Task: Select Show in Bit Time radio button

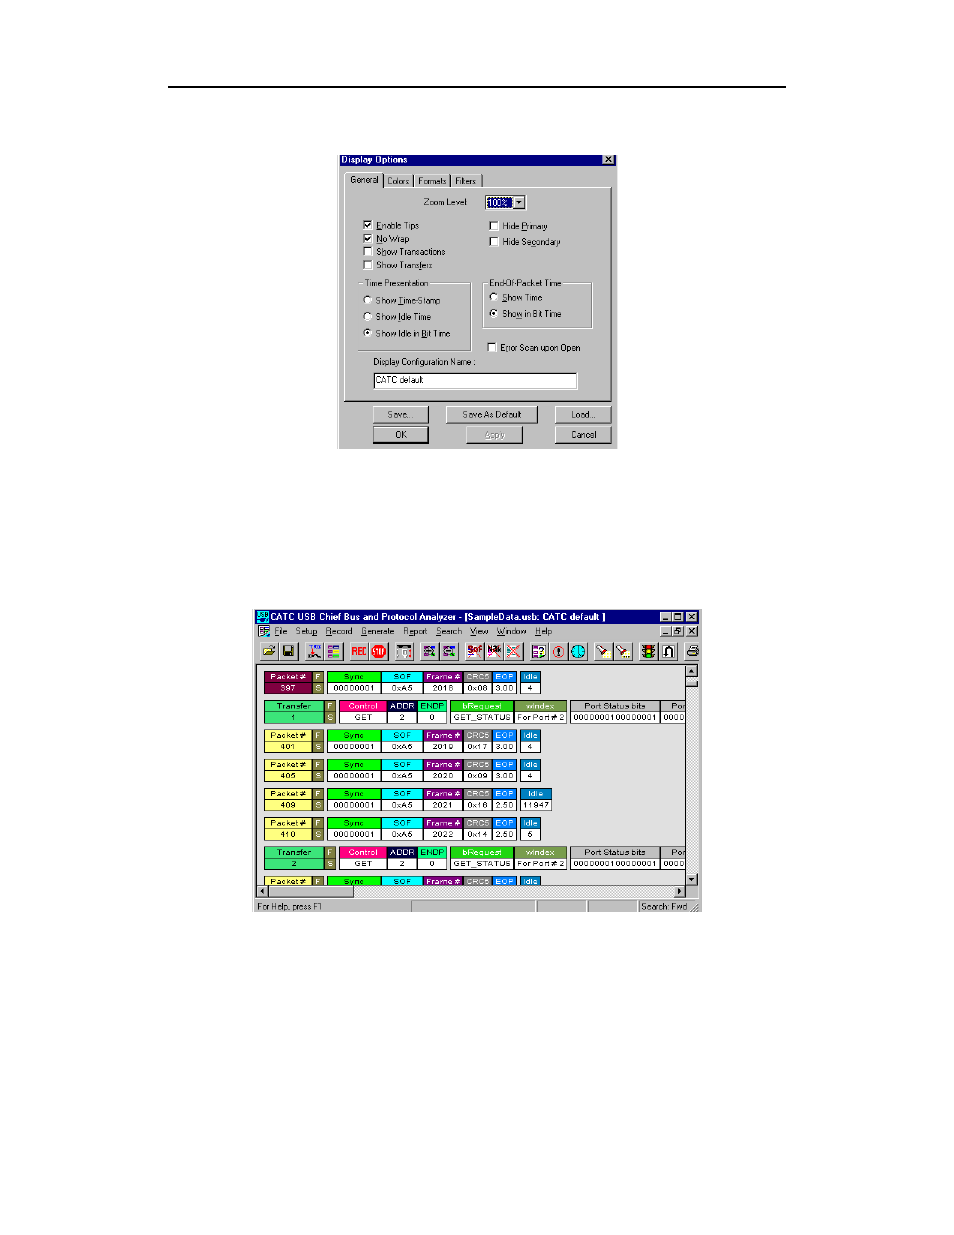Action: pos(493,313)
